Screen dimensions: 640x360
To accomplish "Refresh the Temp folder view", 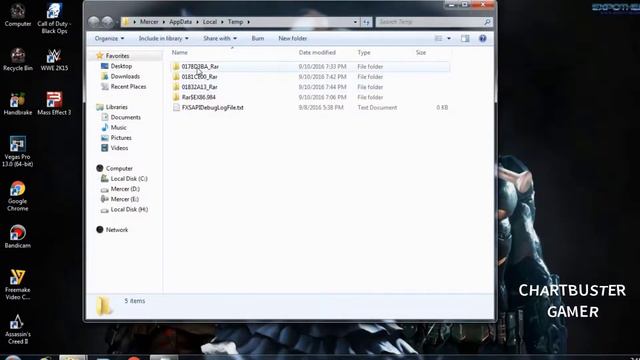I will [x=366, y=22].
